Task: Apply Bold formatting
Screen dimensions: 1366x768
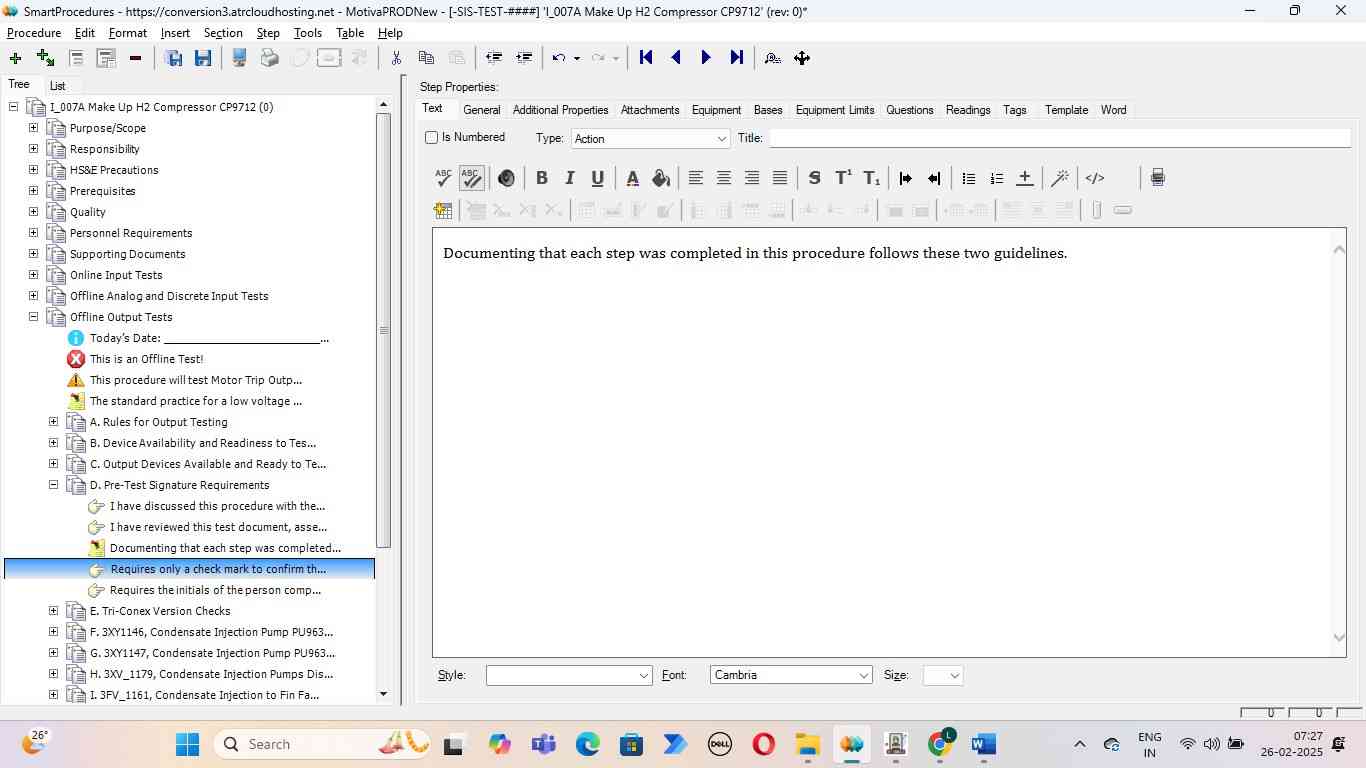Action: tap(541, 178)
